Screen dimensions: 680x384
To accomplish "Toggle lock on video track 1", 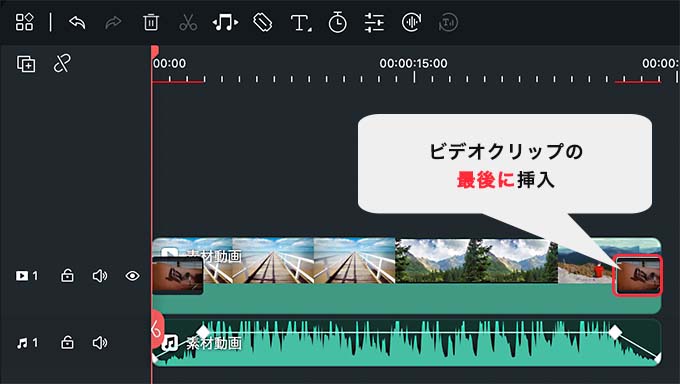I will pos(67,275).
